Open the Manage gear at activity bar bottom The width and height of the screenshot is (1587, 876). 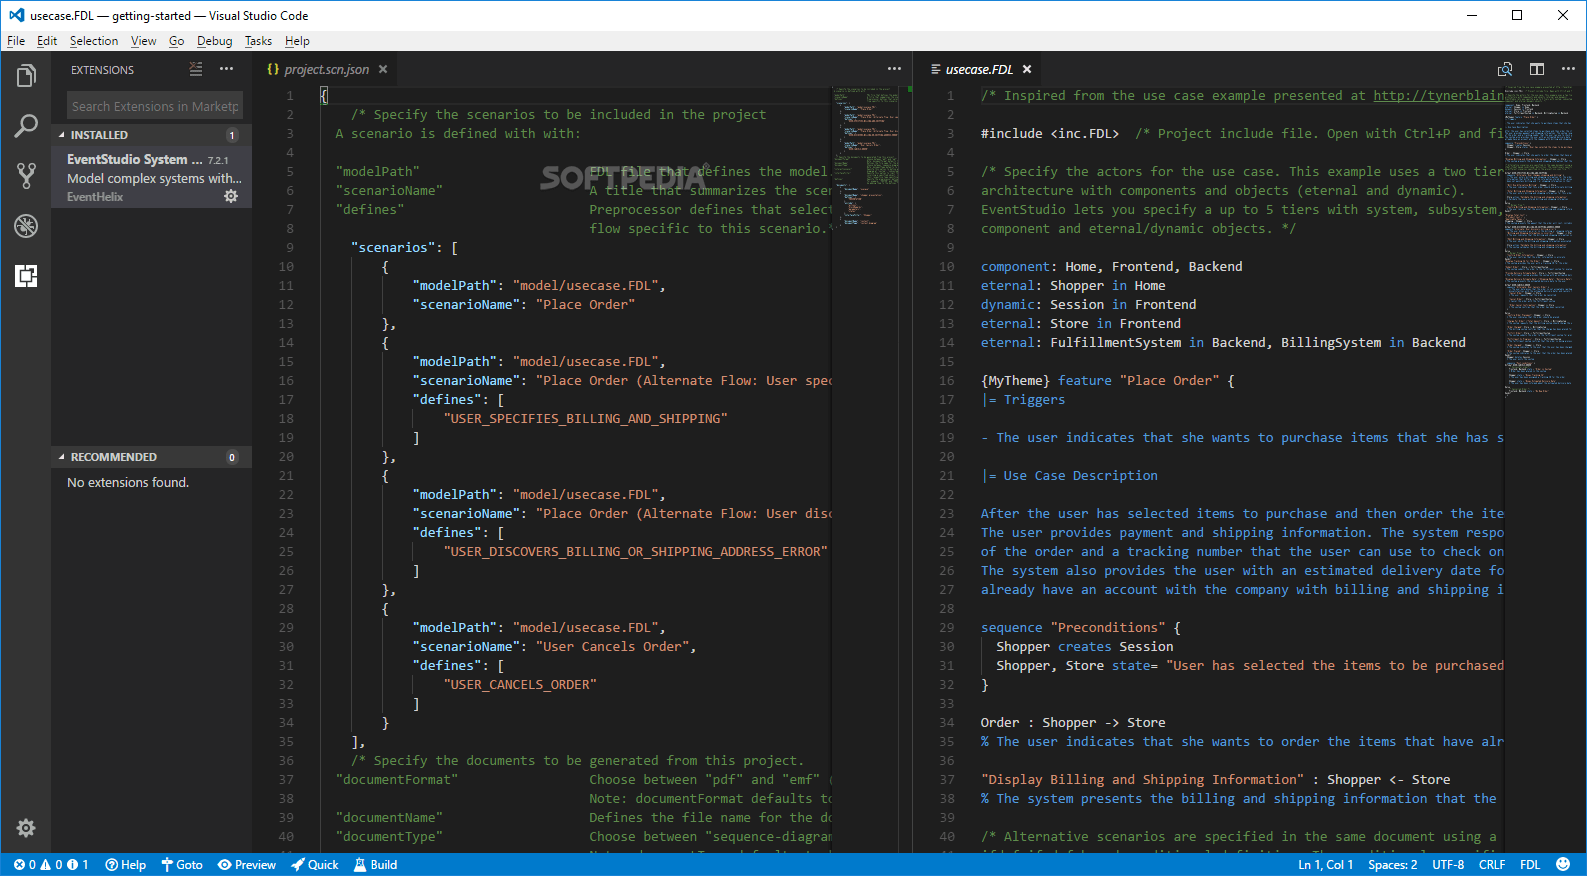(x=26, y=828)
